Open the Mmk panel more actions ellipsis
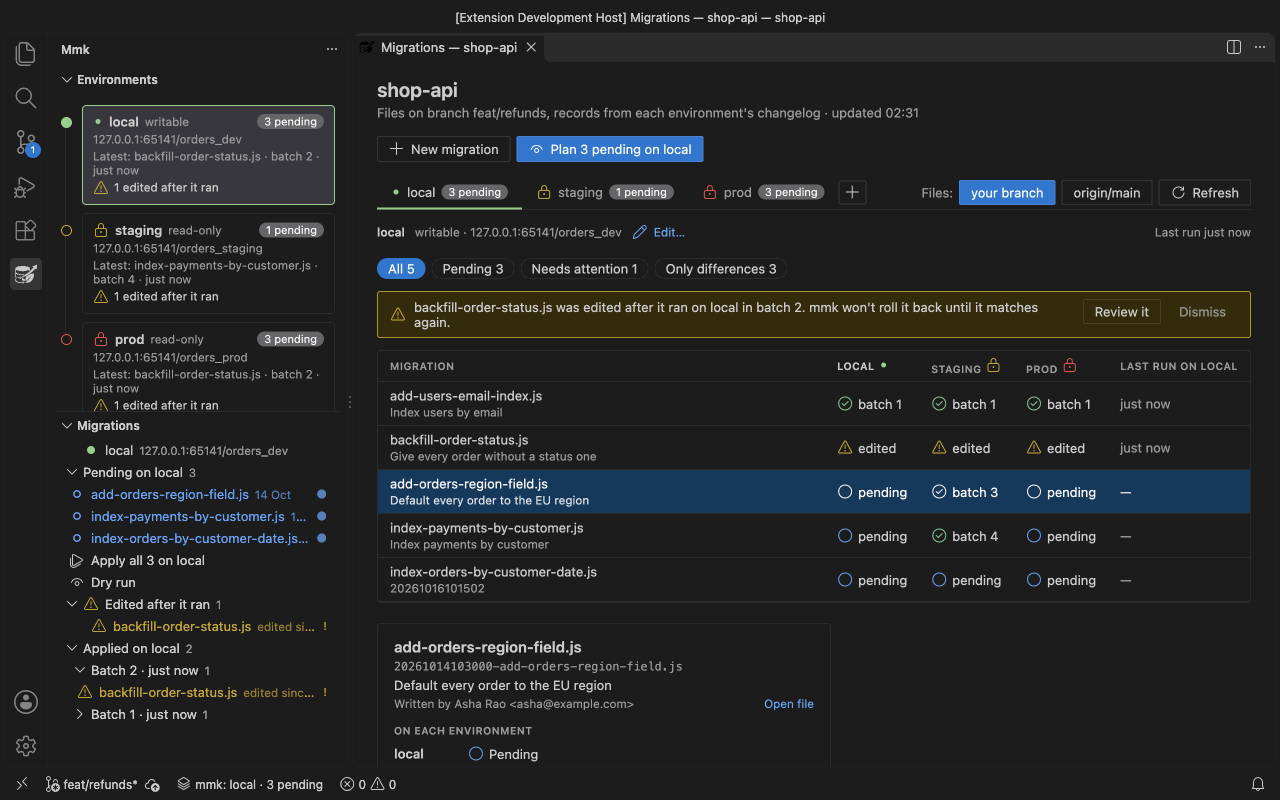This screenshot has height=800, width=1280. coord(332,49)
